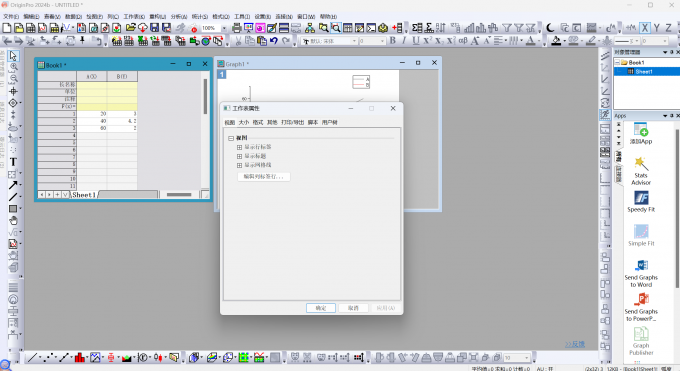Open the 分析 menu

[179, 16]
